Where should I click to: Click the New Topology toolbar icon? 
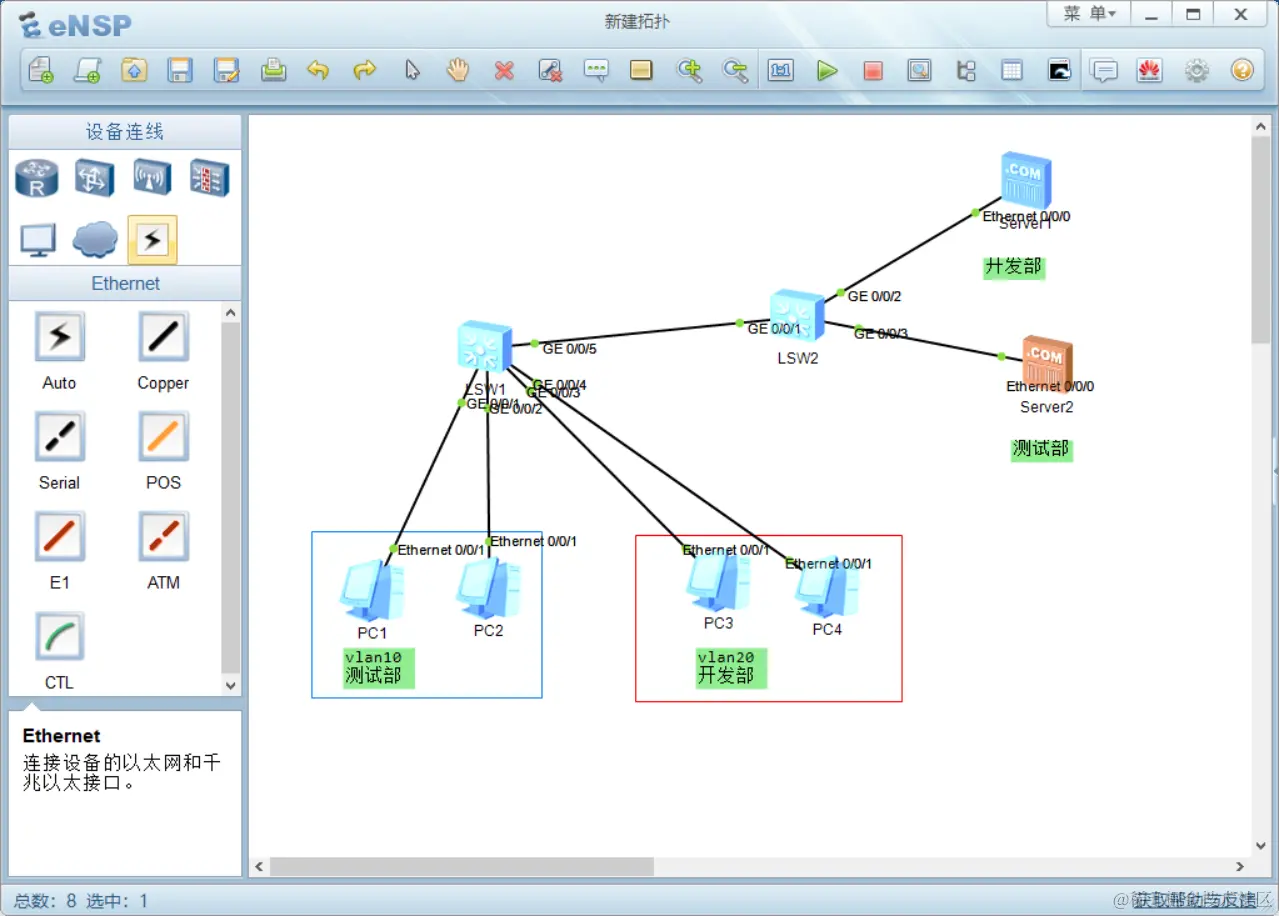pos(41,70)
